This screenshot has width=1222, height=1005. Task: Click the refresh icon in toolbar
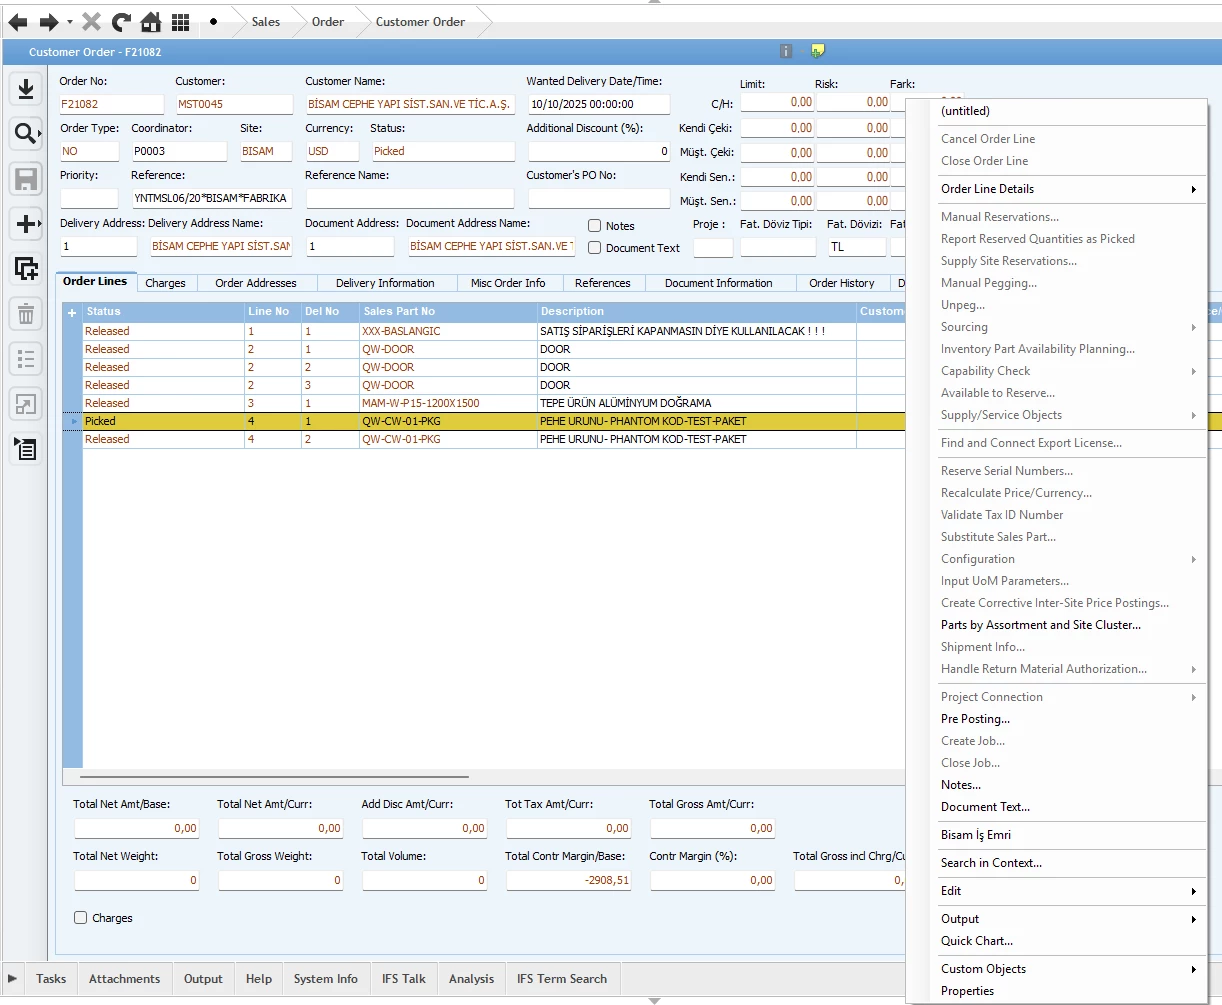[121, 22]
